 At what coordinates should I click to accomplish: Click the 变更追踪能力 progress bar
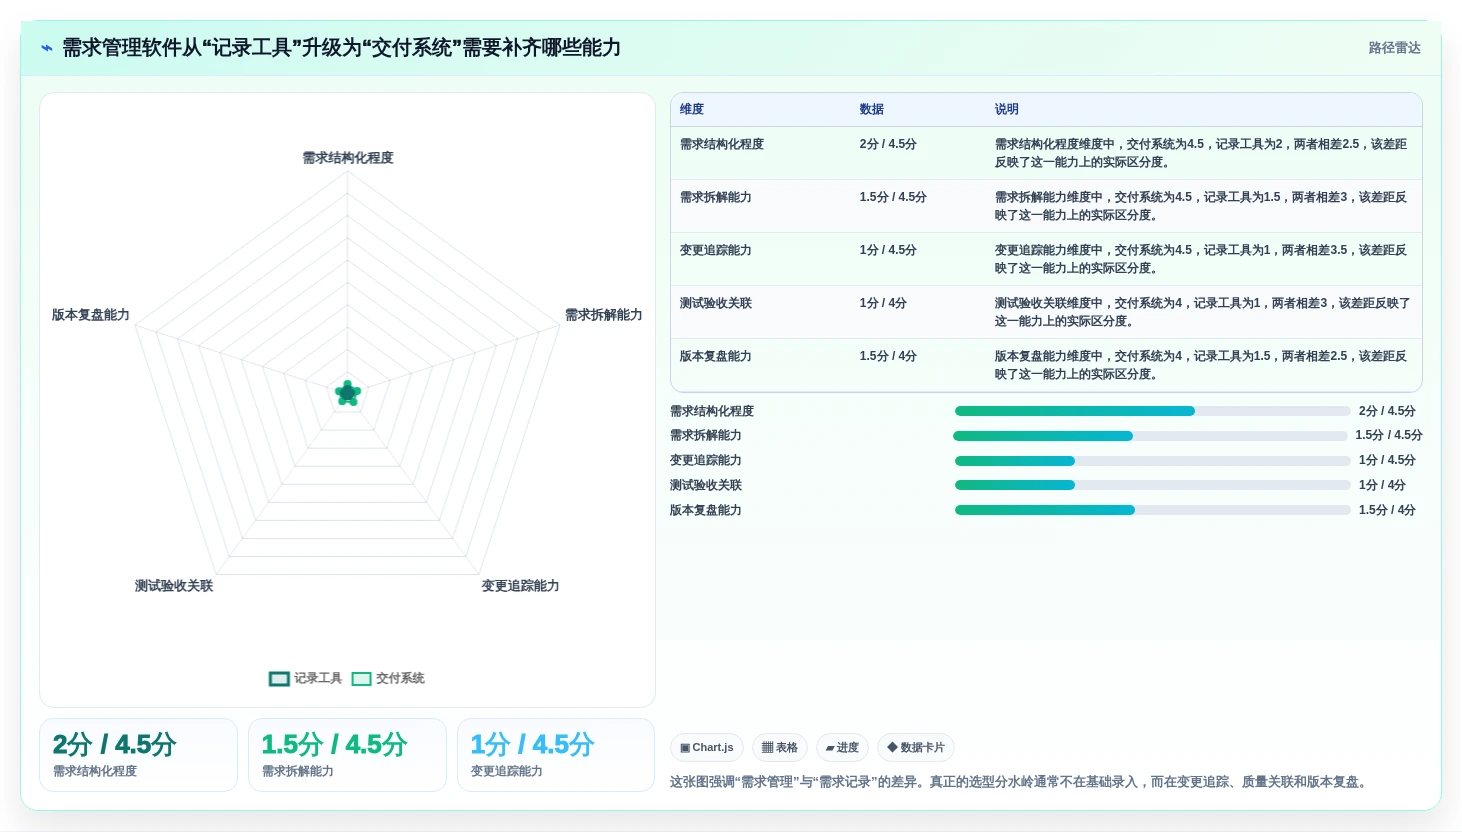click(x=1152, y=461)
